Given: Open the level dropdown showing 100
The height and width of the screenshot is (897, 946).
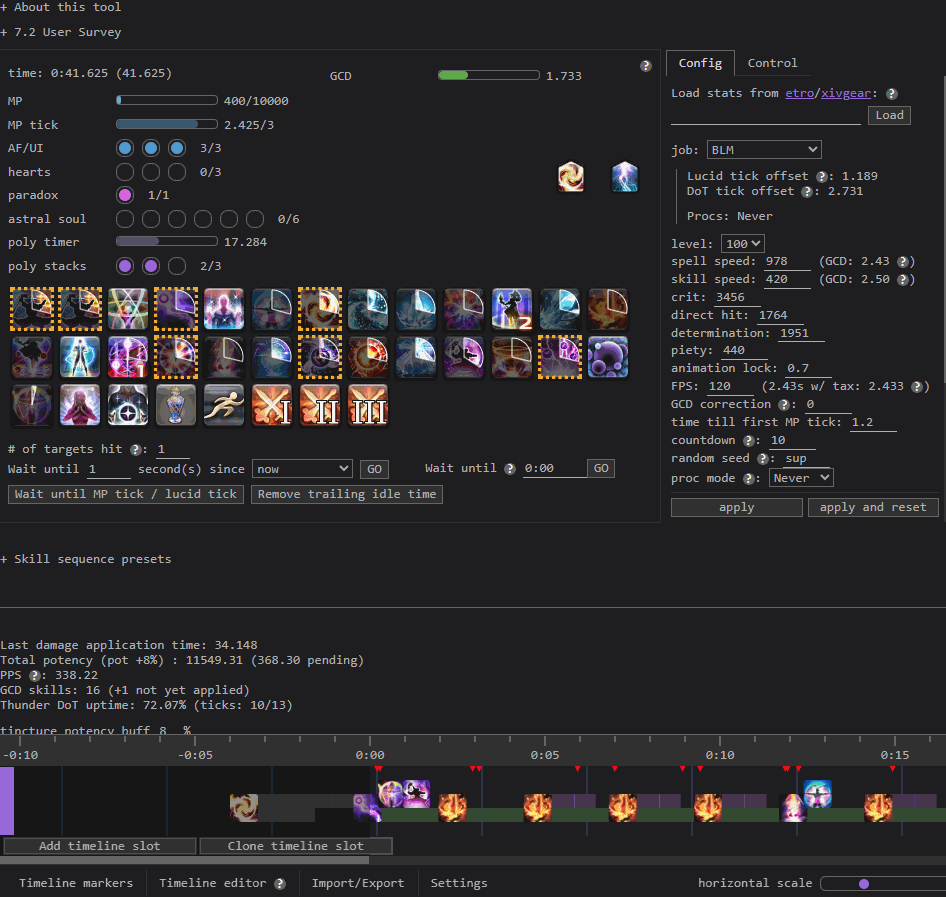Looking at the screenshot, I should click(742, 244).
